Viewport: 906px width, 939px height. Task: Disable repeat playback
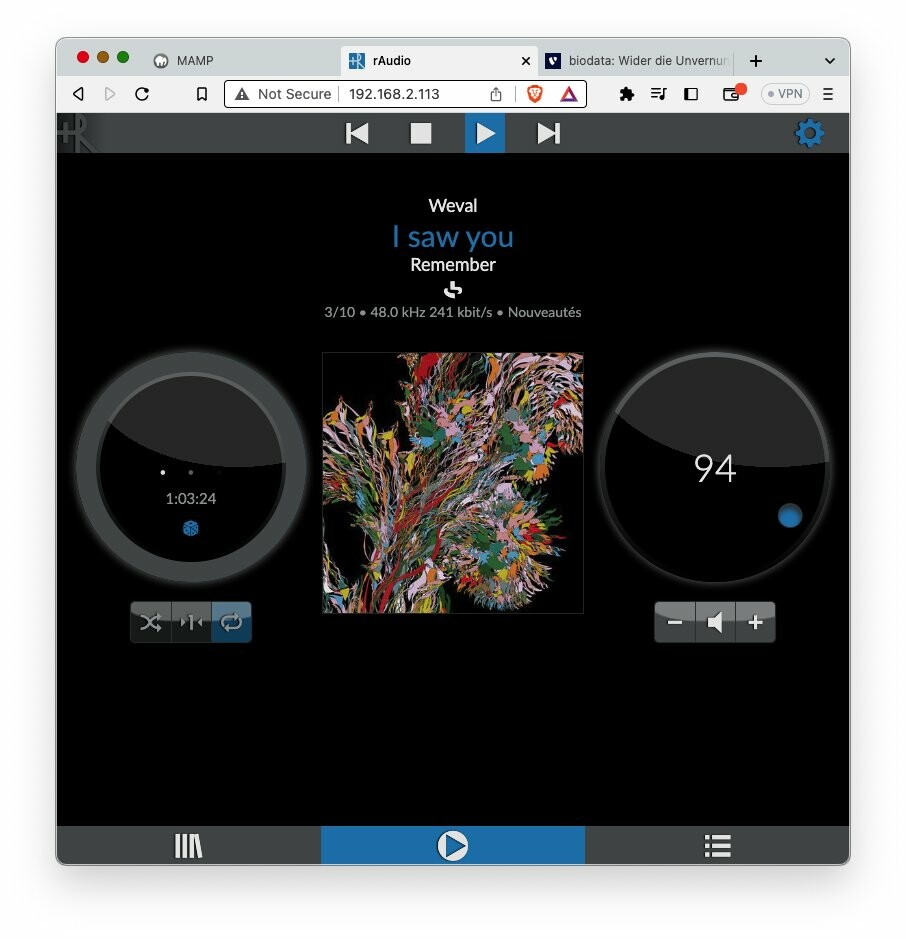231,622
